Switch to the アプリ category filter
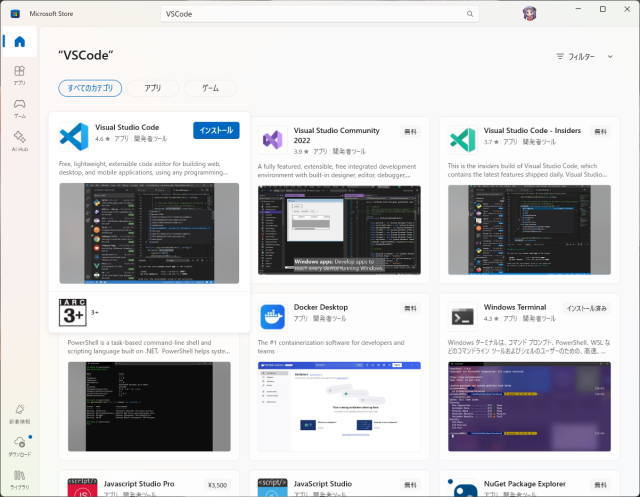The width and height of the screenshot is (640, 497). click(153, 88)
